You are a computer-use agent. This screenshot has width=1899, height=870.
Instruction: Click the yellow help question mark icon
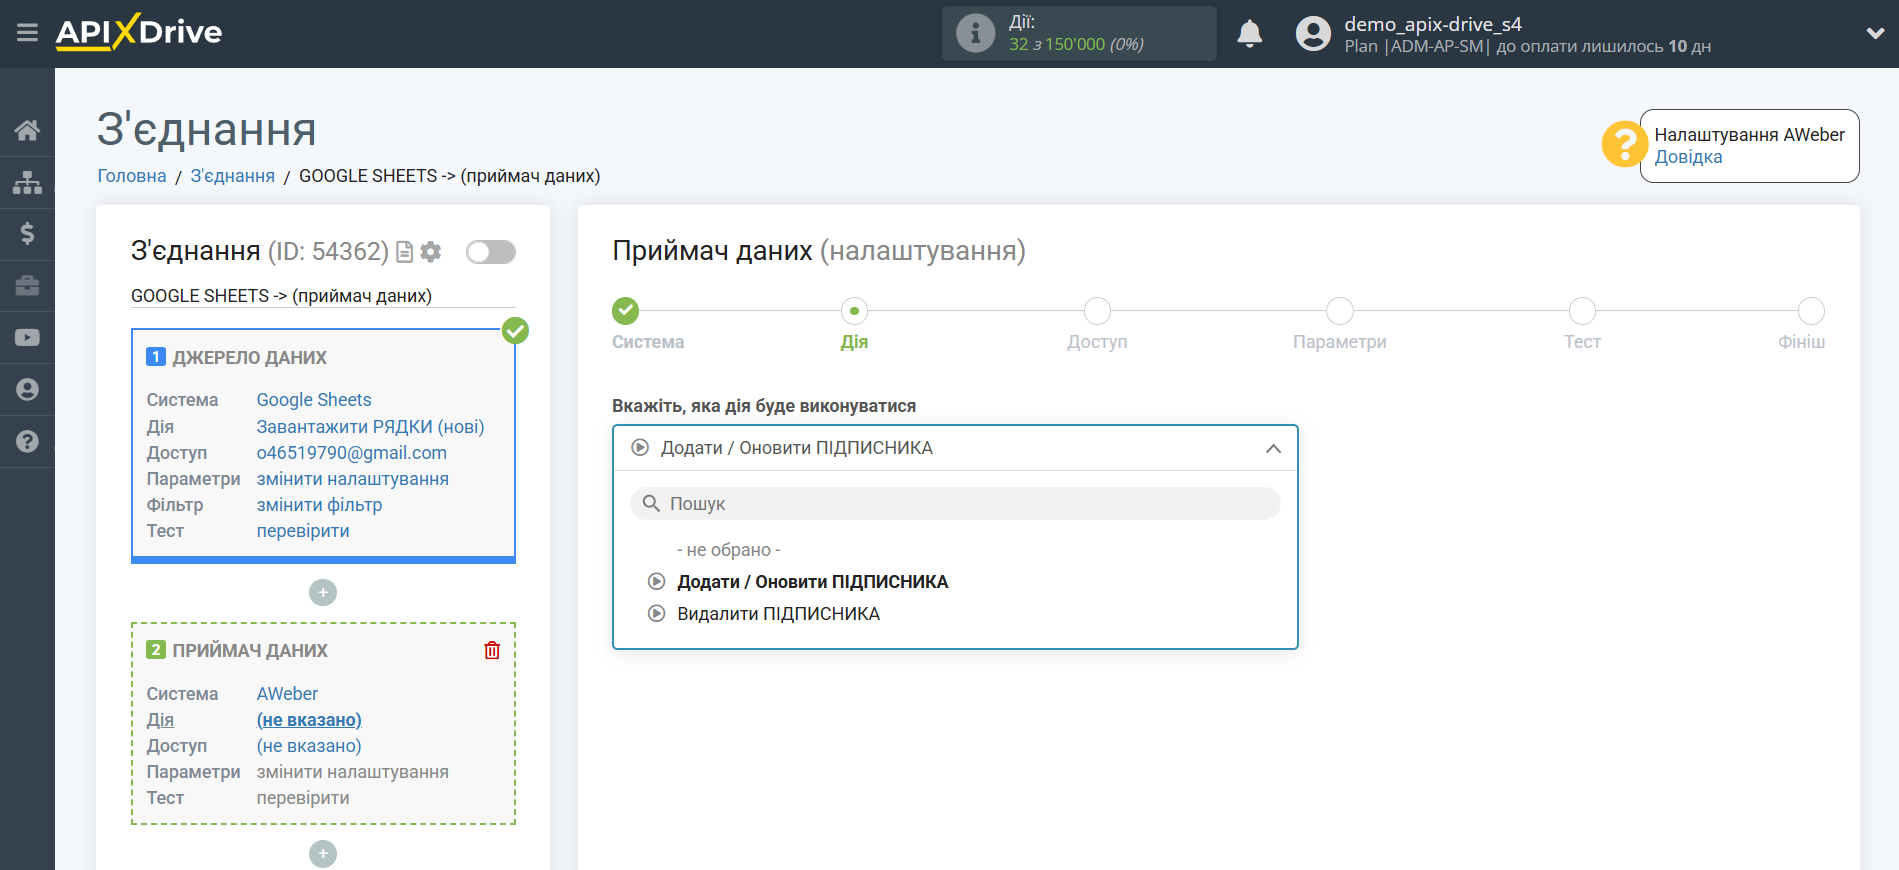[x=1624, y=145]
